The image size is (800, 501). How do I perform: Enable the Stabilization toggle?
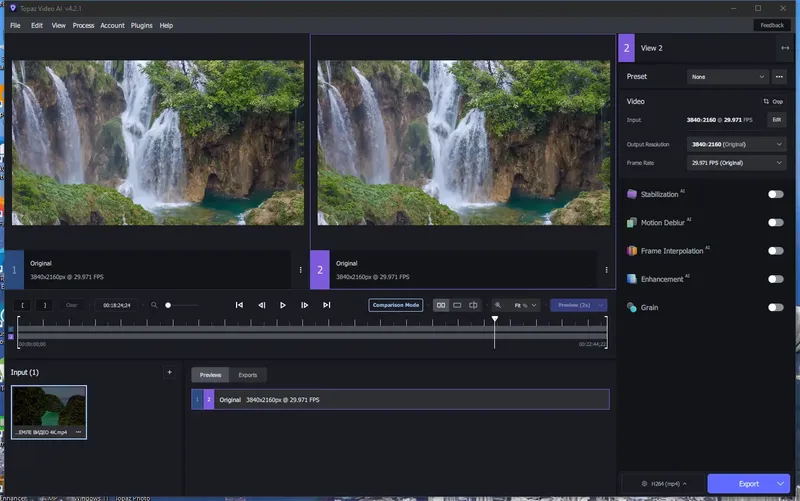point(775,194)
